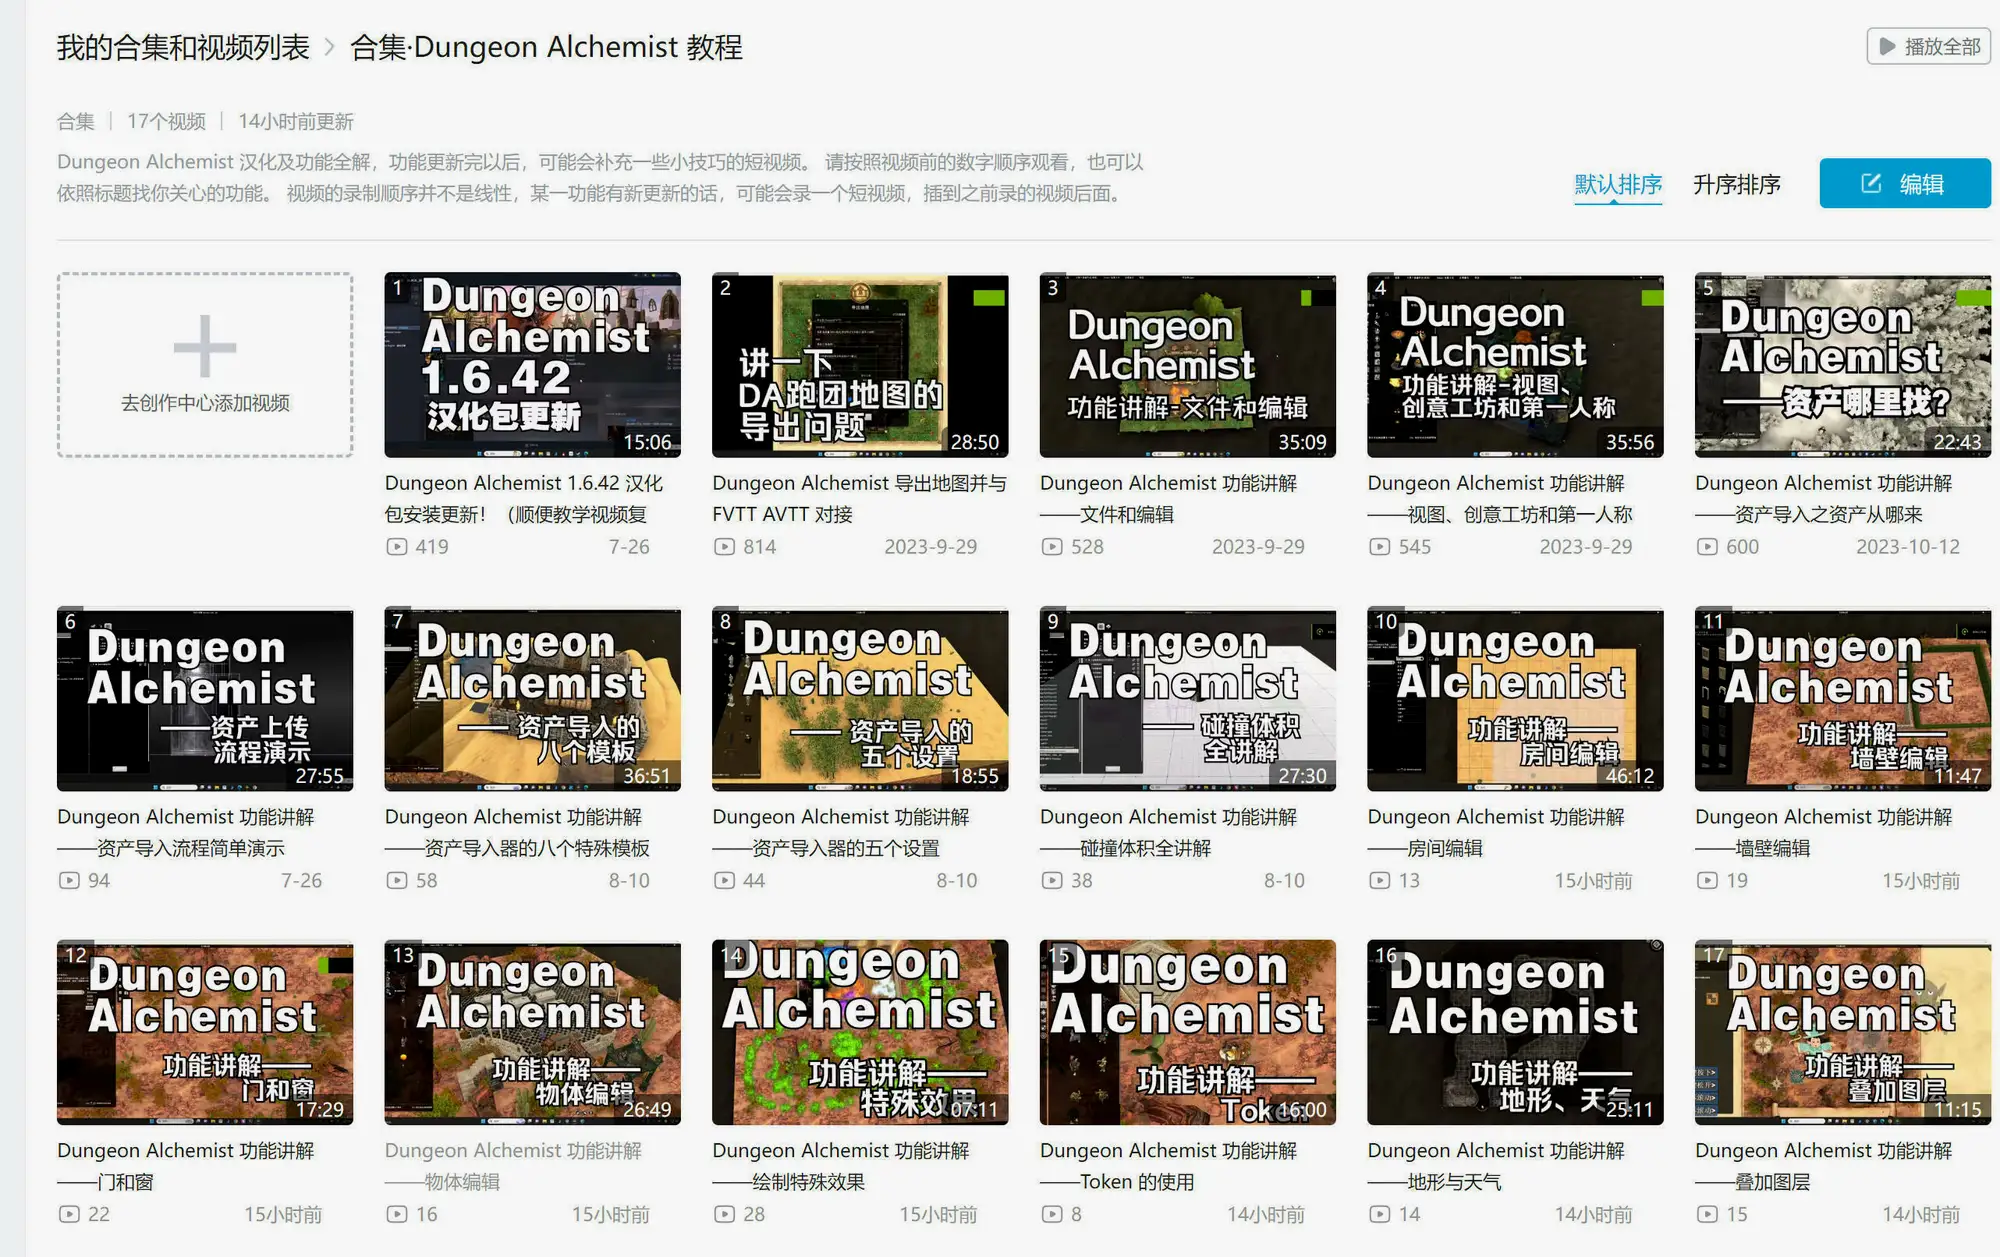The image size is (2000, 1257).
Task: Open the 我的合集和视频列表 breadcrumb link
Action: 183,47
